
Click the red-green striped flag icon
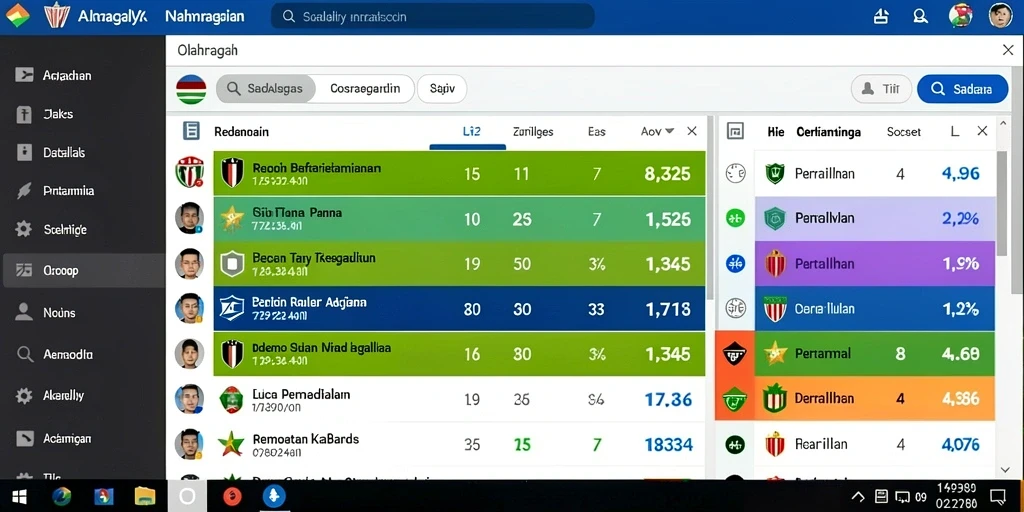(191, 89)
